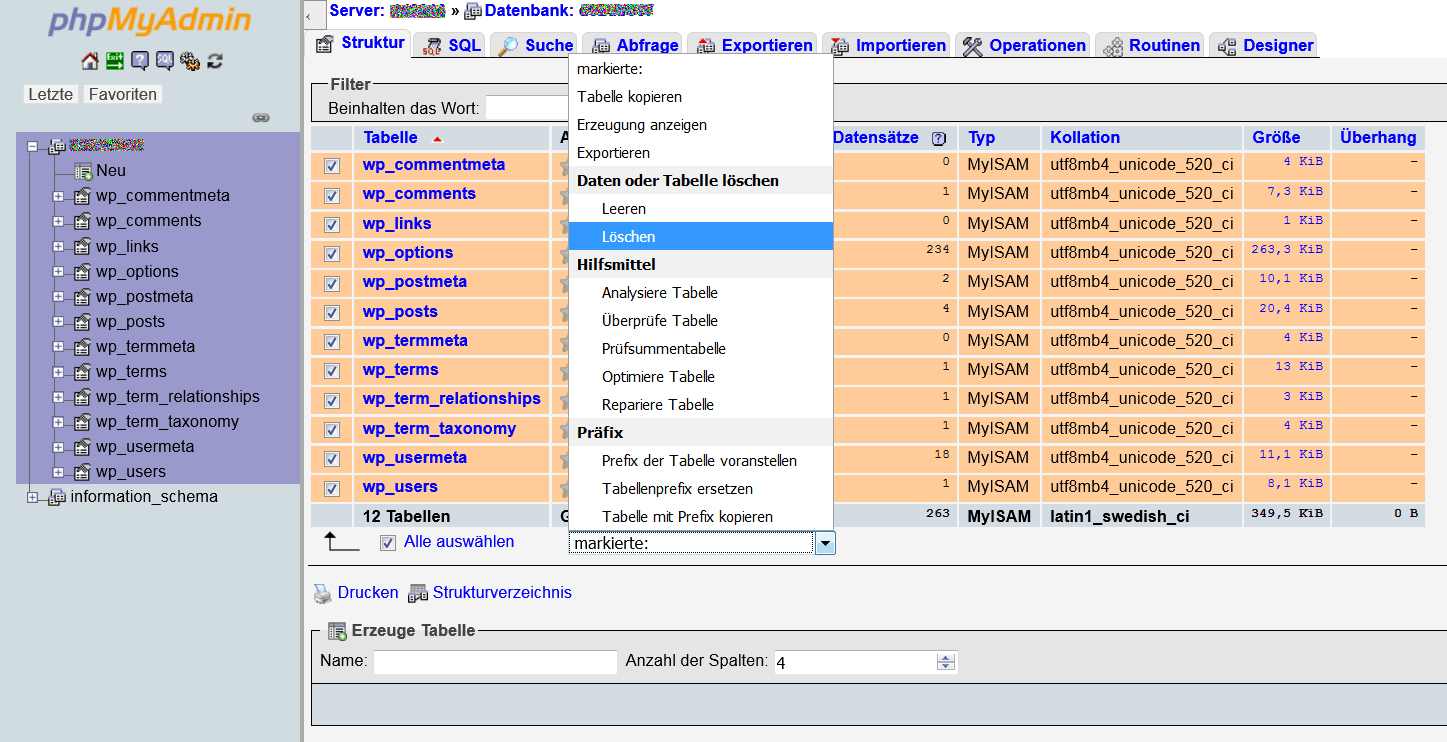The height and width of the screenshot is (742, 1447).
Task: Select Leeren from the dropdown
Action: 701,209
